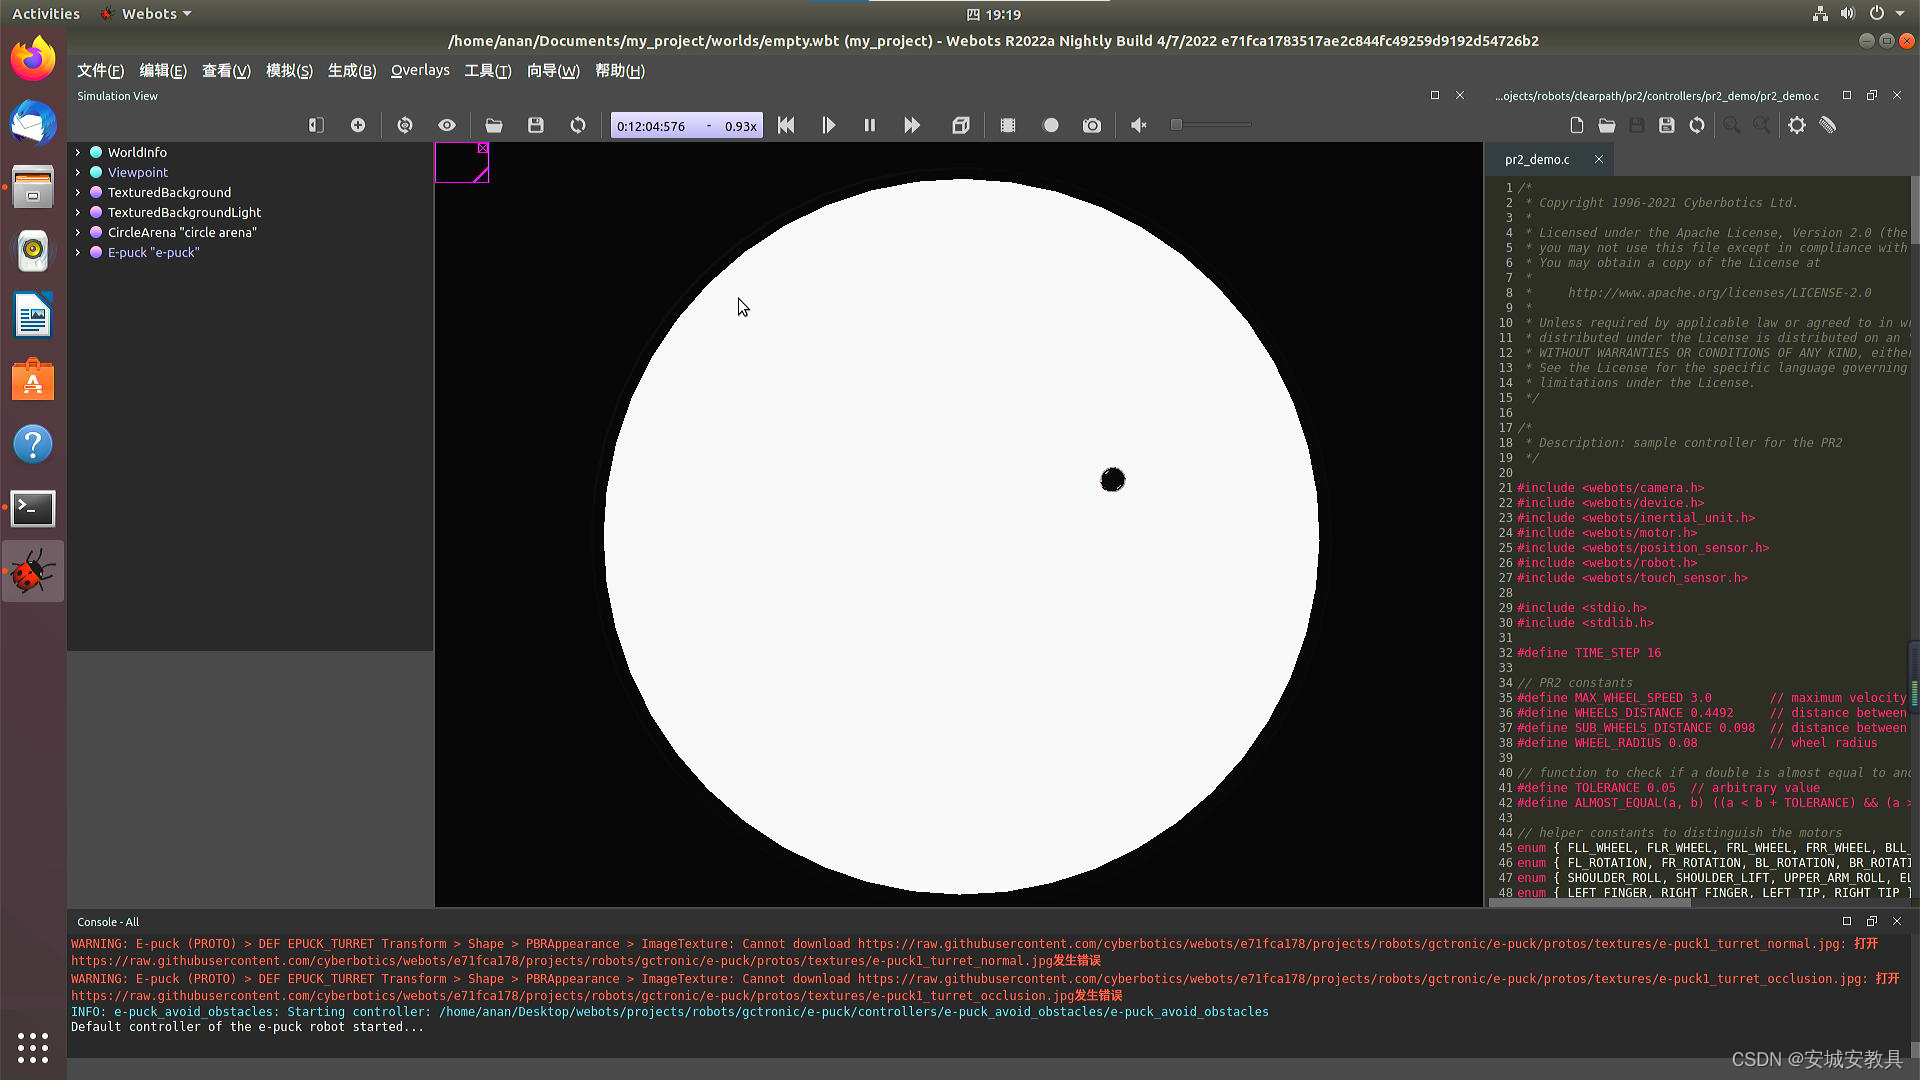Click the e-puck robot in the arena
This screenshot has height=1080, width=1920.
pyautogui.click(x=1112, y=480)
